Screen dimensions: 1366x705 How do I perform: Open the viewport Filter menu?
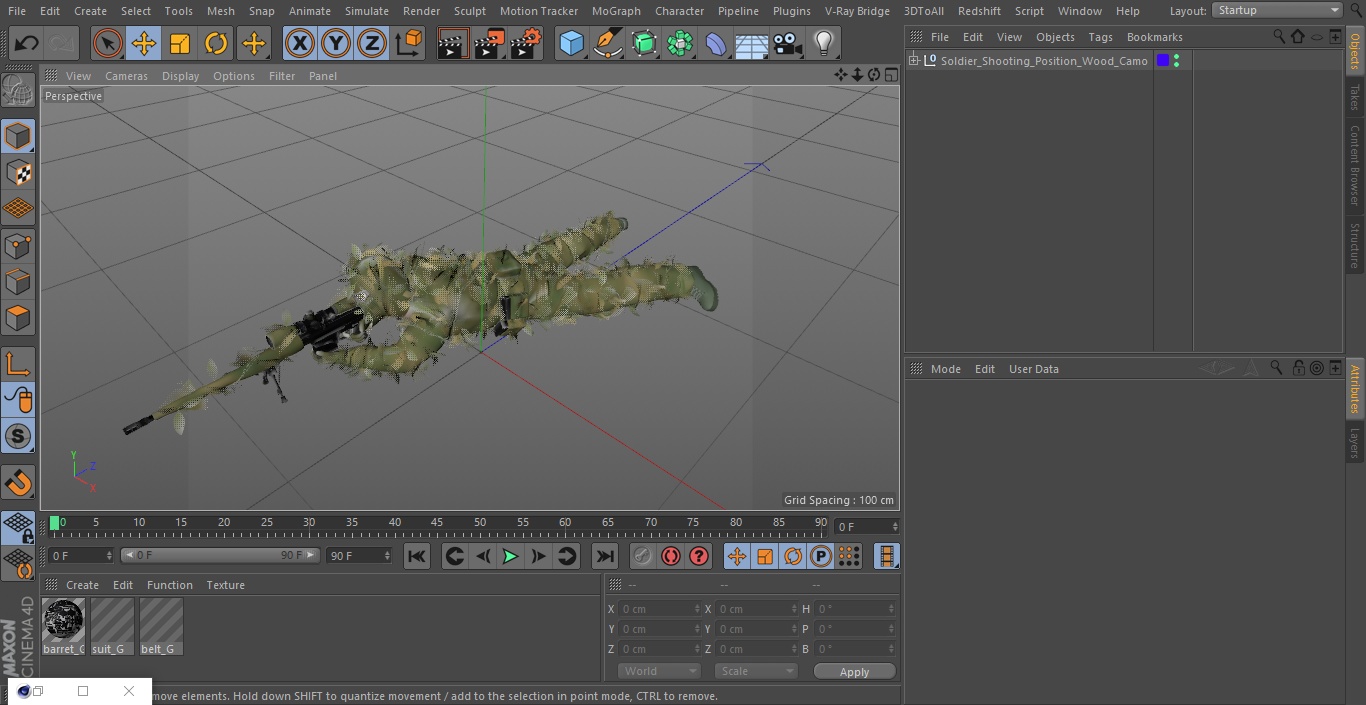click(x=282, y=76)
